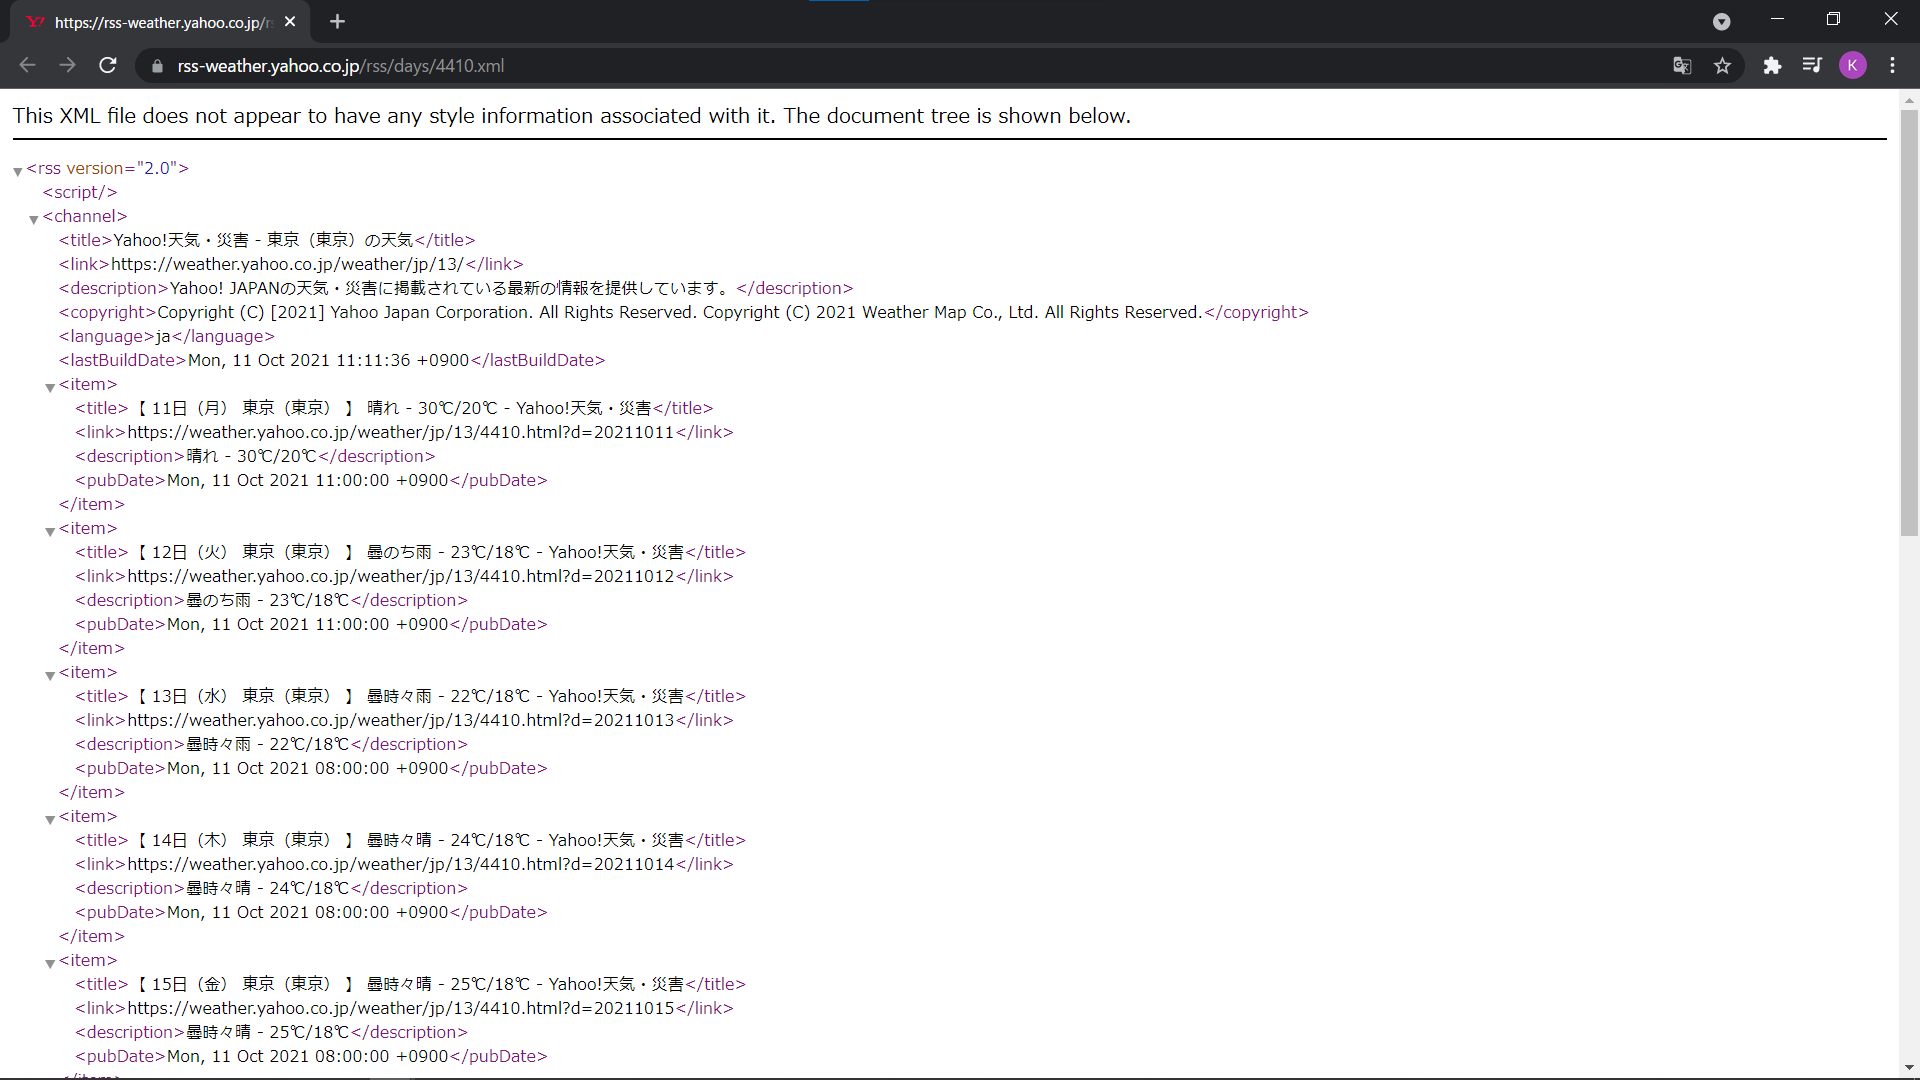Click the copyright text line

tap(683, 312)
